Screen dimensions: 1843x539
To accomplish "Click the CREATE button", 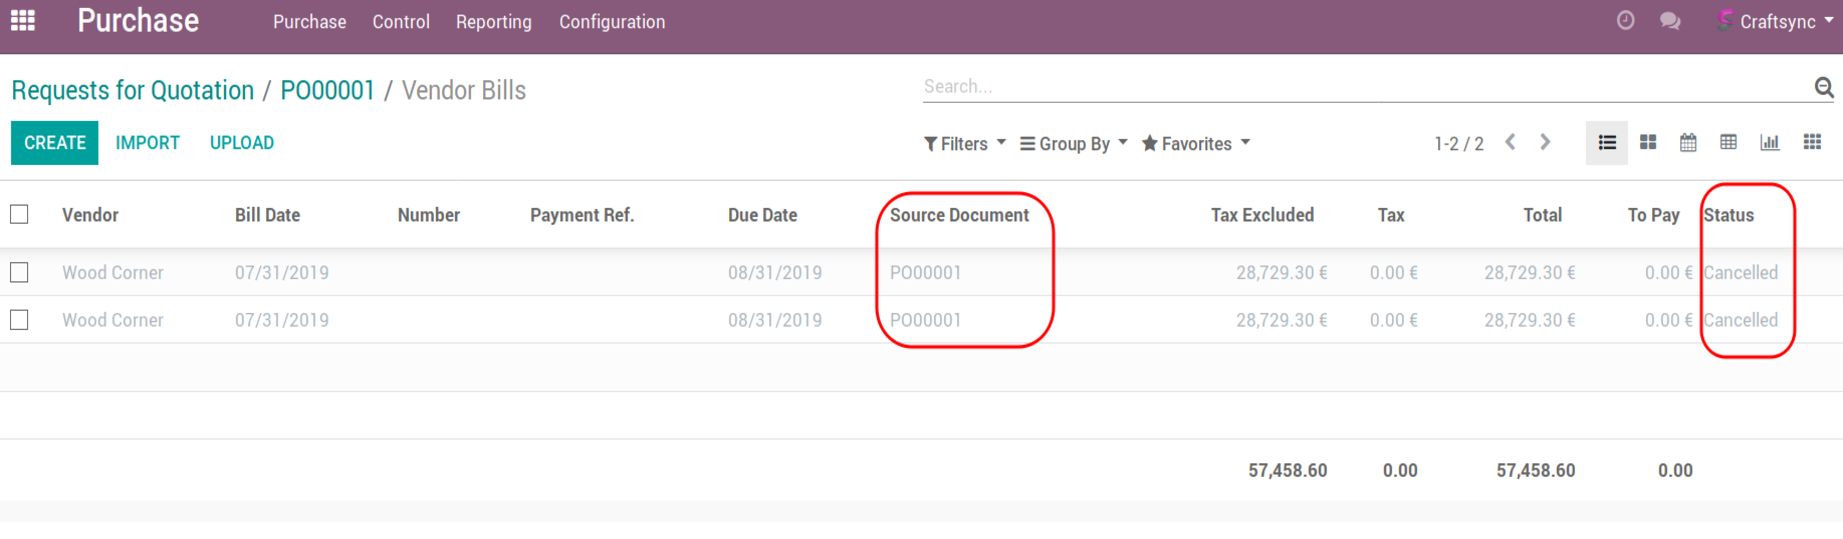I will pyautogui.click(x=55, y=143).
